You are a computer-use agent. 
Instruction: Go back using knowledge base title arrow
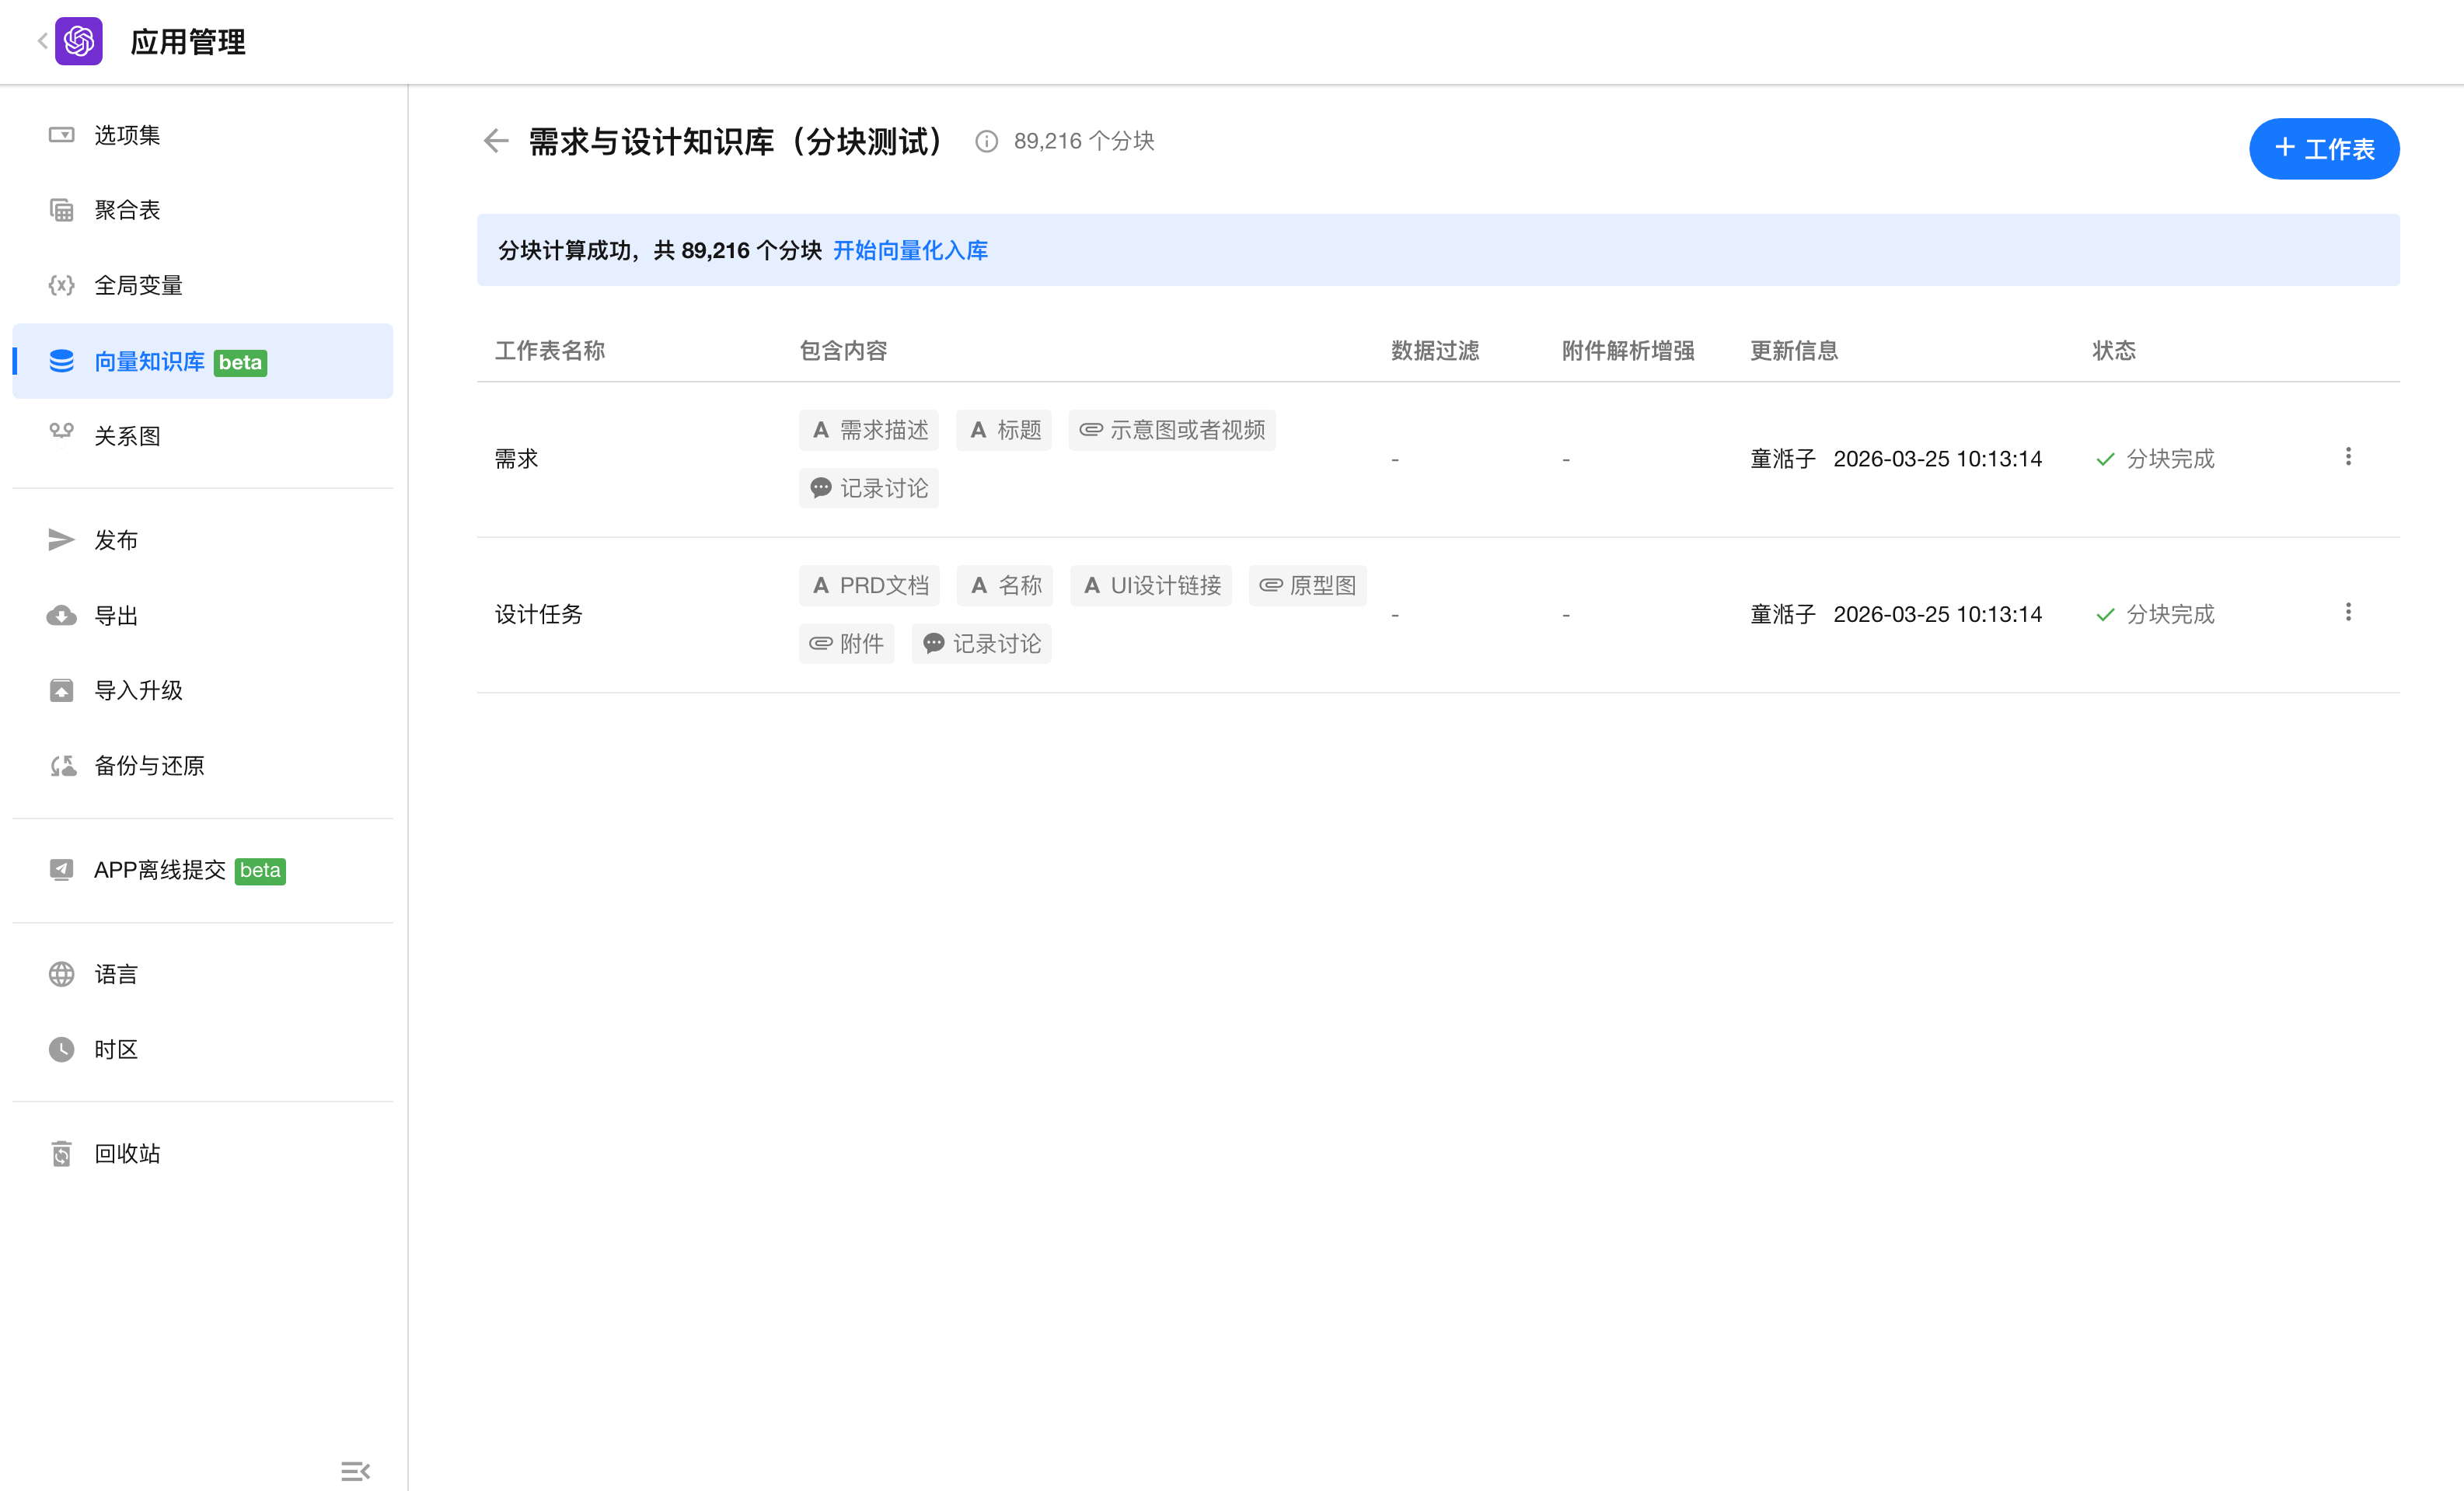(496, 141)
